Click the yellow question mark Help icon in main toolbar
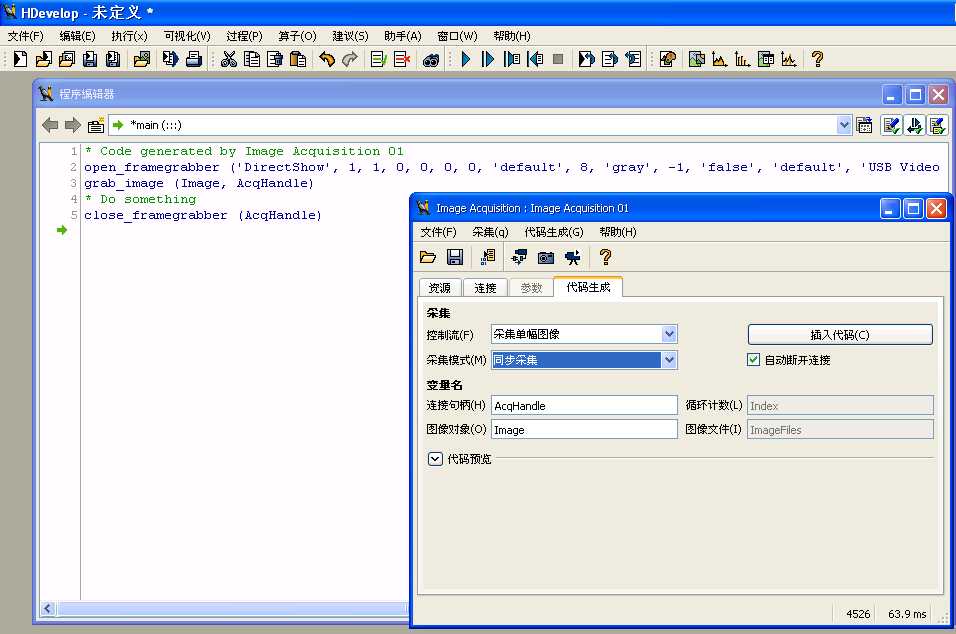 (818, 59)
